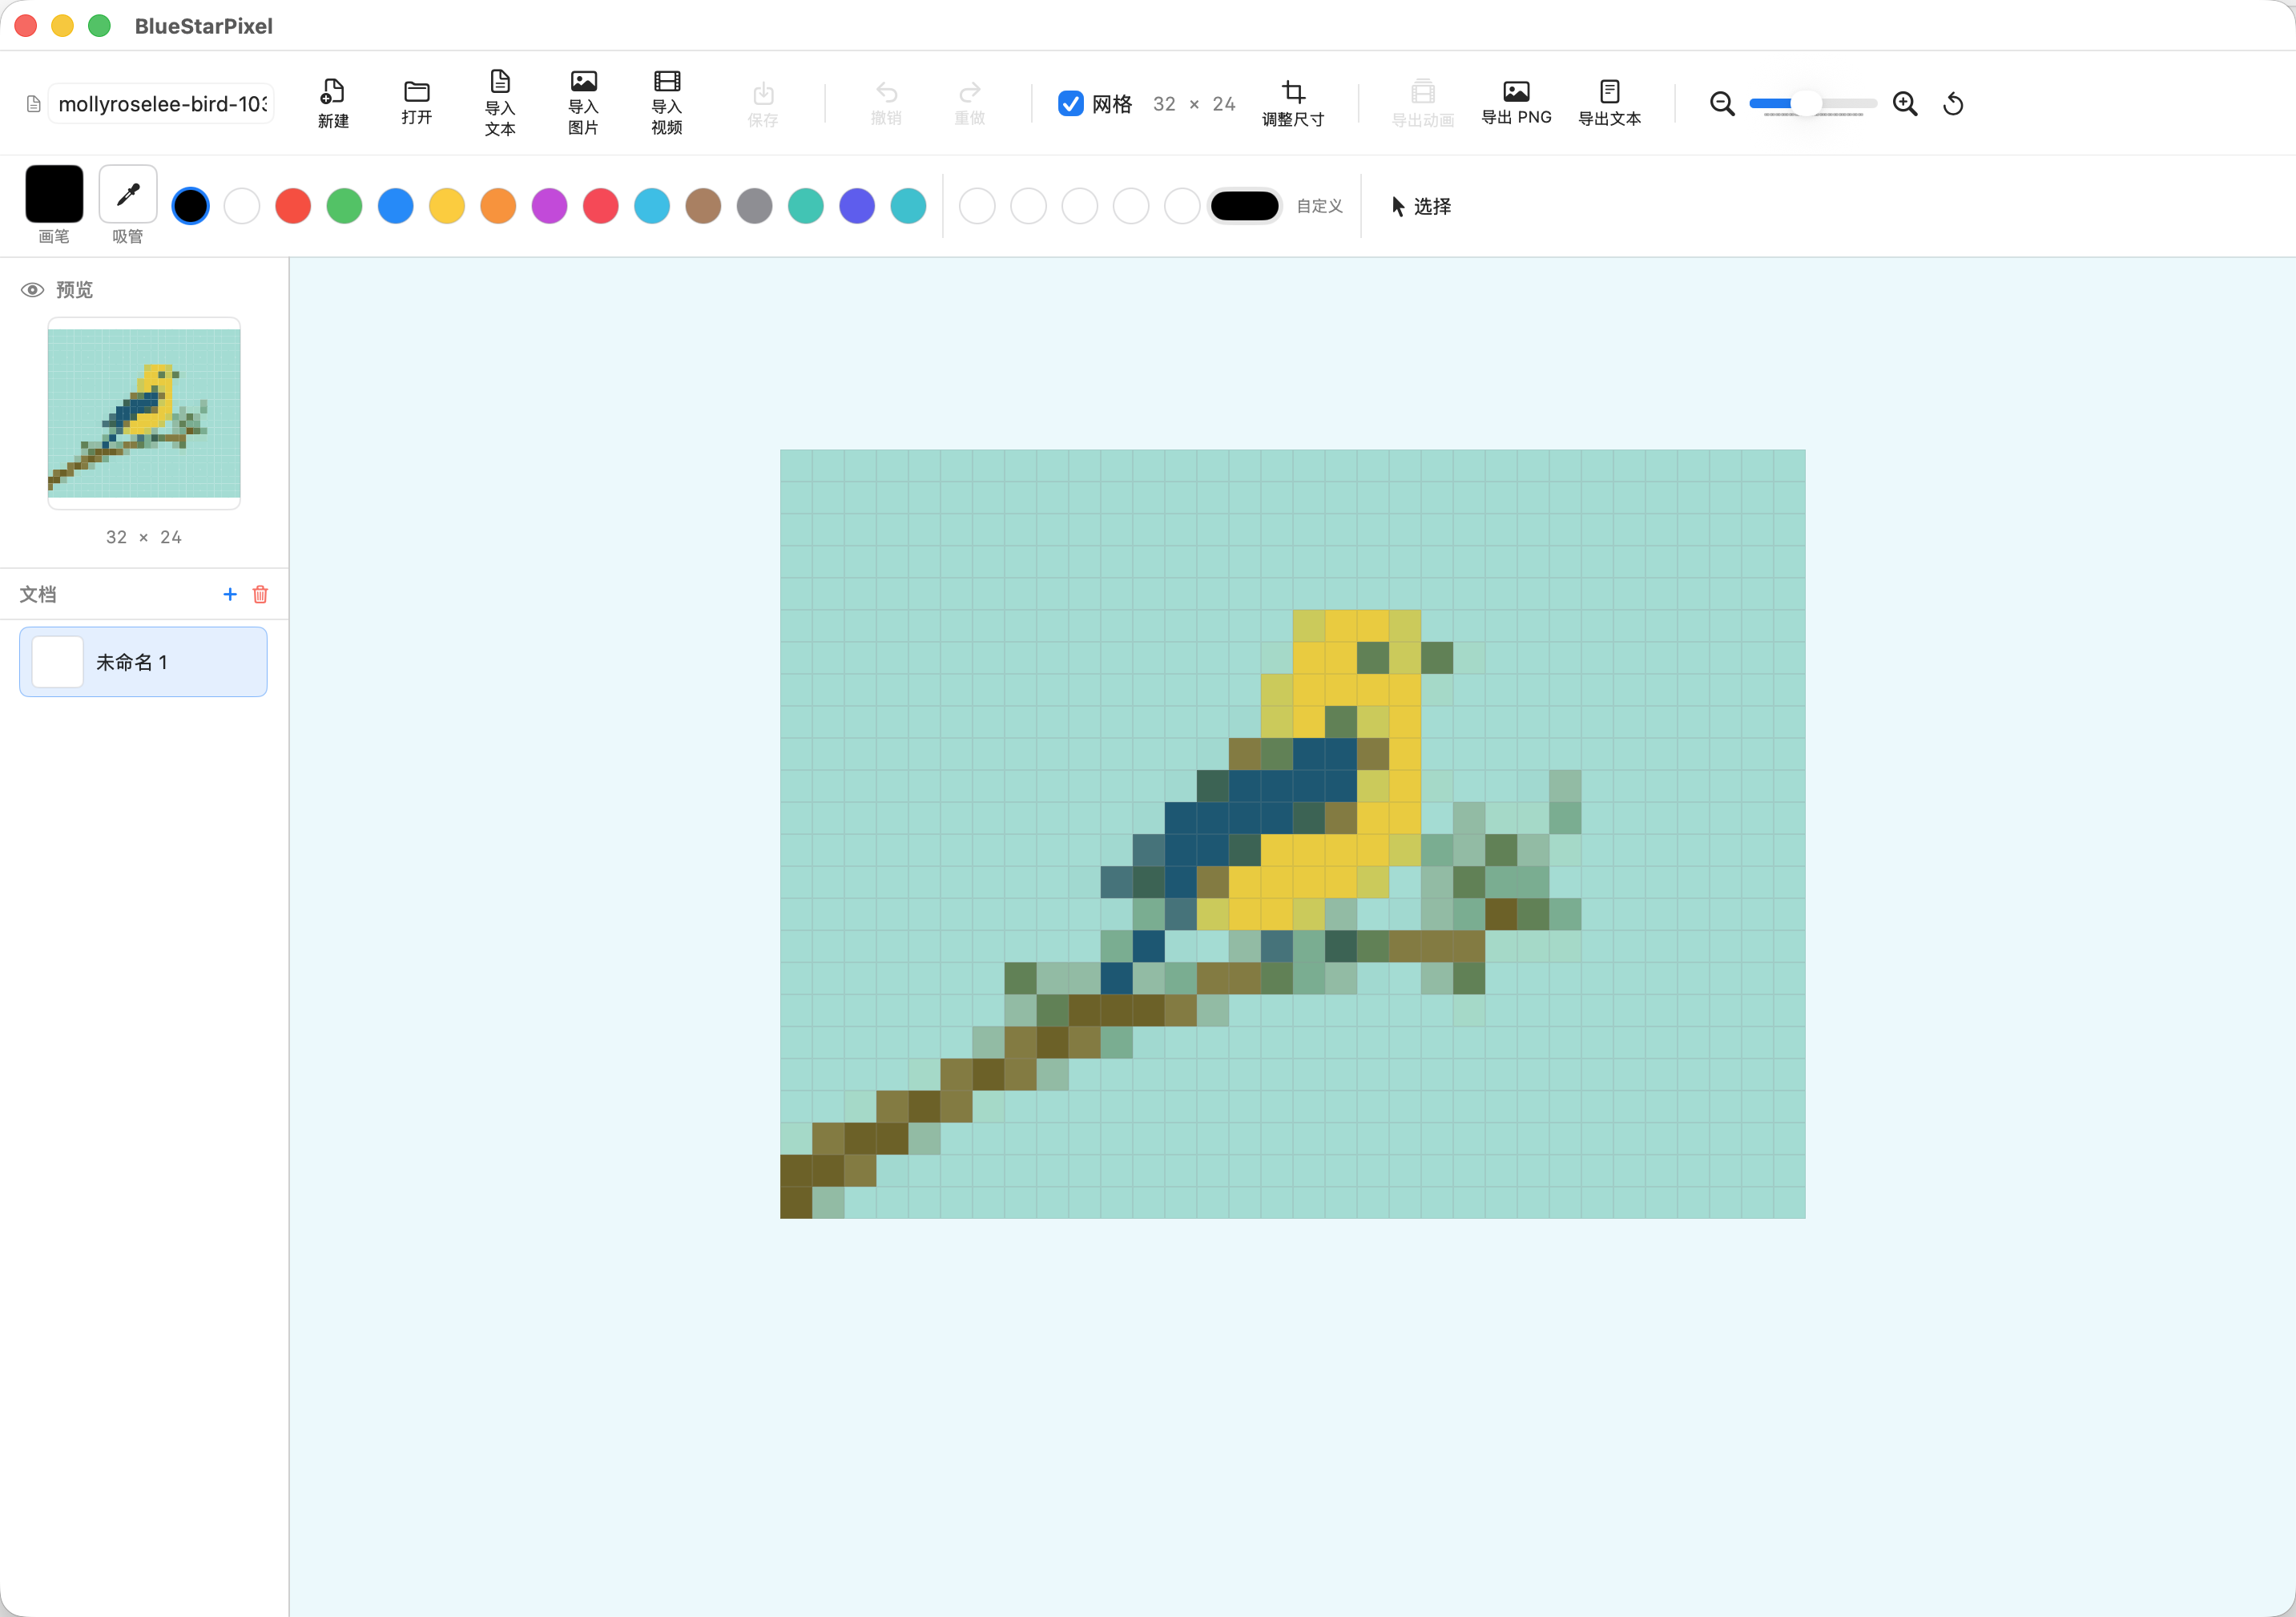Open a file with the folder icon
This screenshot has height=1617, width=2296.
click(x=417, y=91)
